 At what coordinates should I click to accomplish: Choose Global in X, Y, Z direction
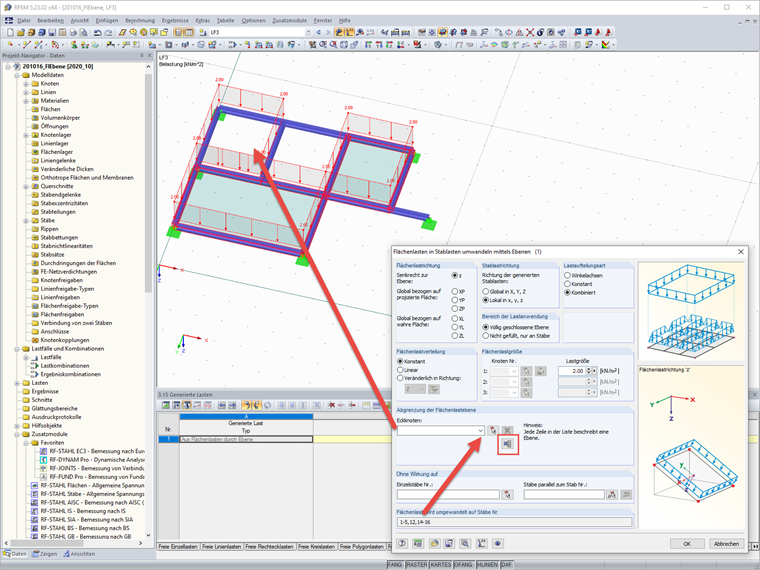point(485,292)
